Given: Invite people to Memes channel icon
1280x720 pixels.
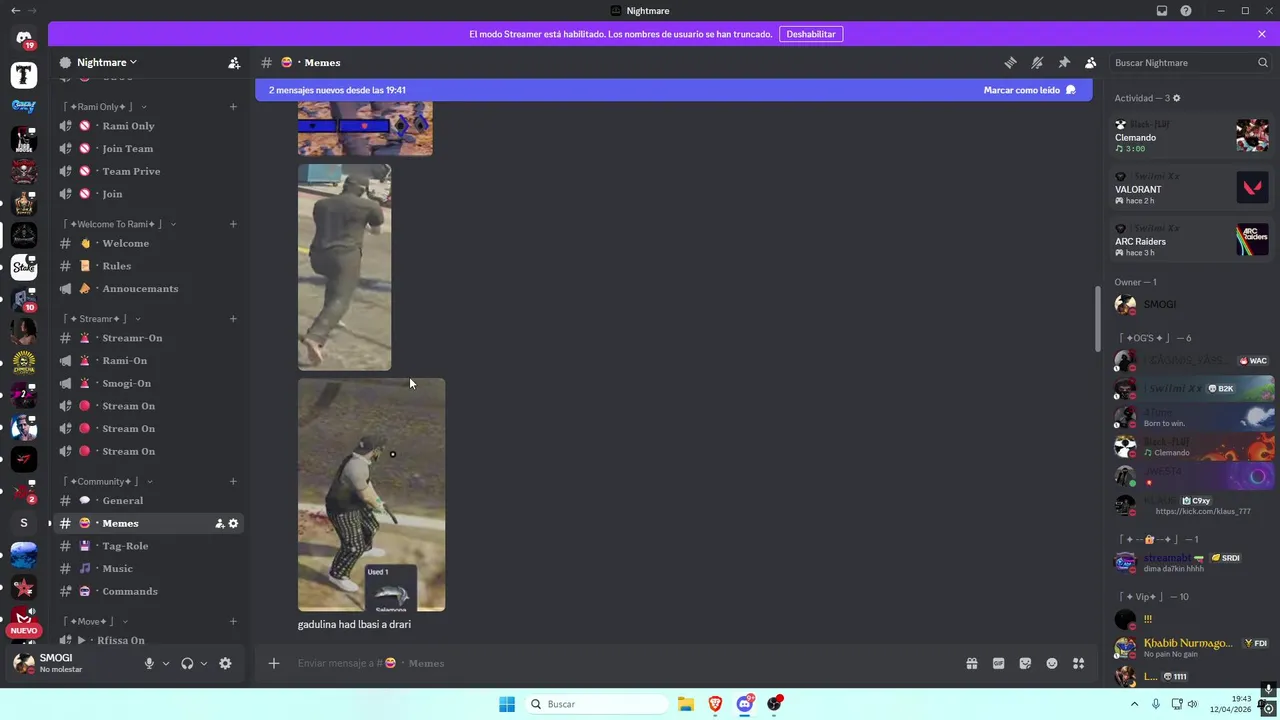Looking at the screenshot, I should [x=220, y=523].
